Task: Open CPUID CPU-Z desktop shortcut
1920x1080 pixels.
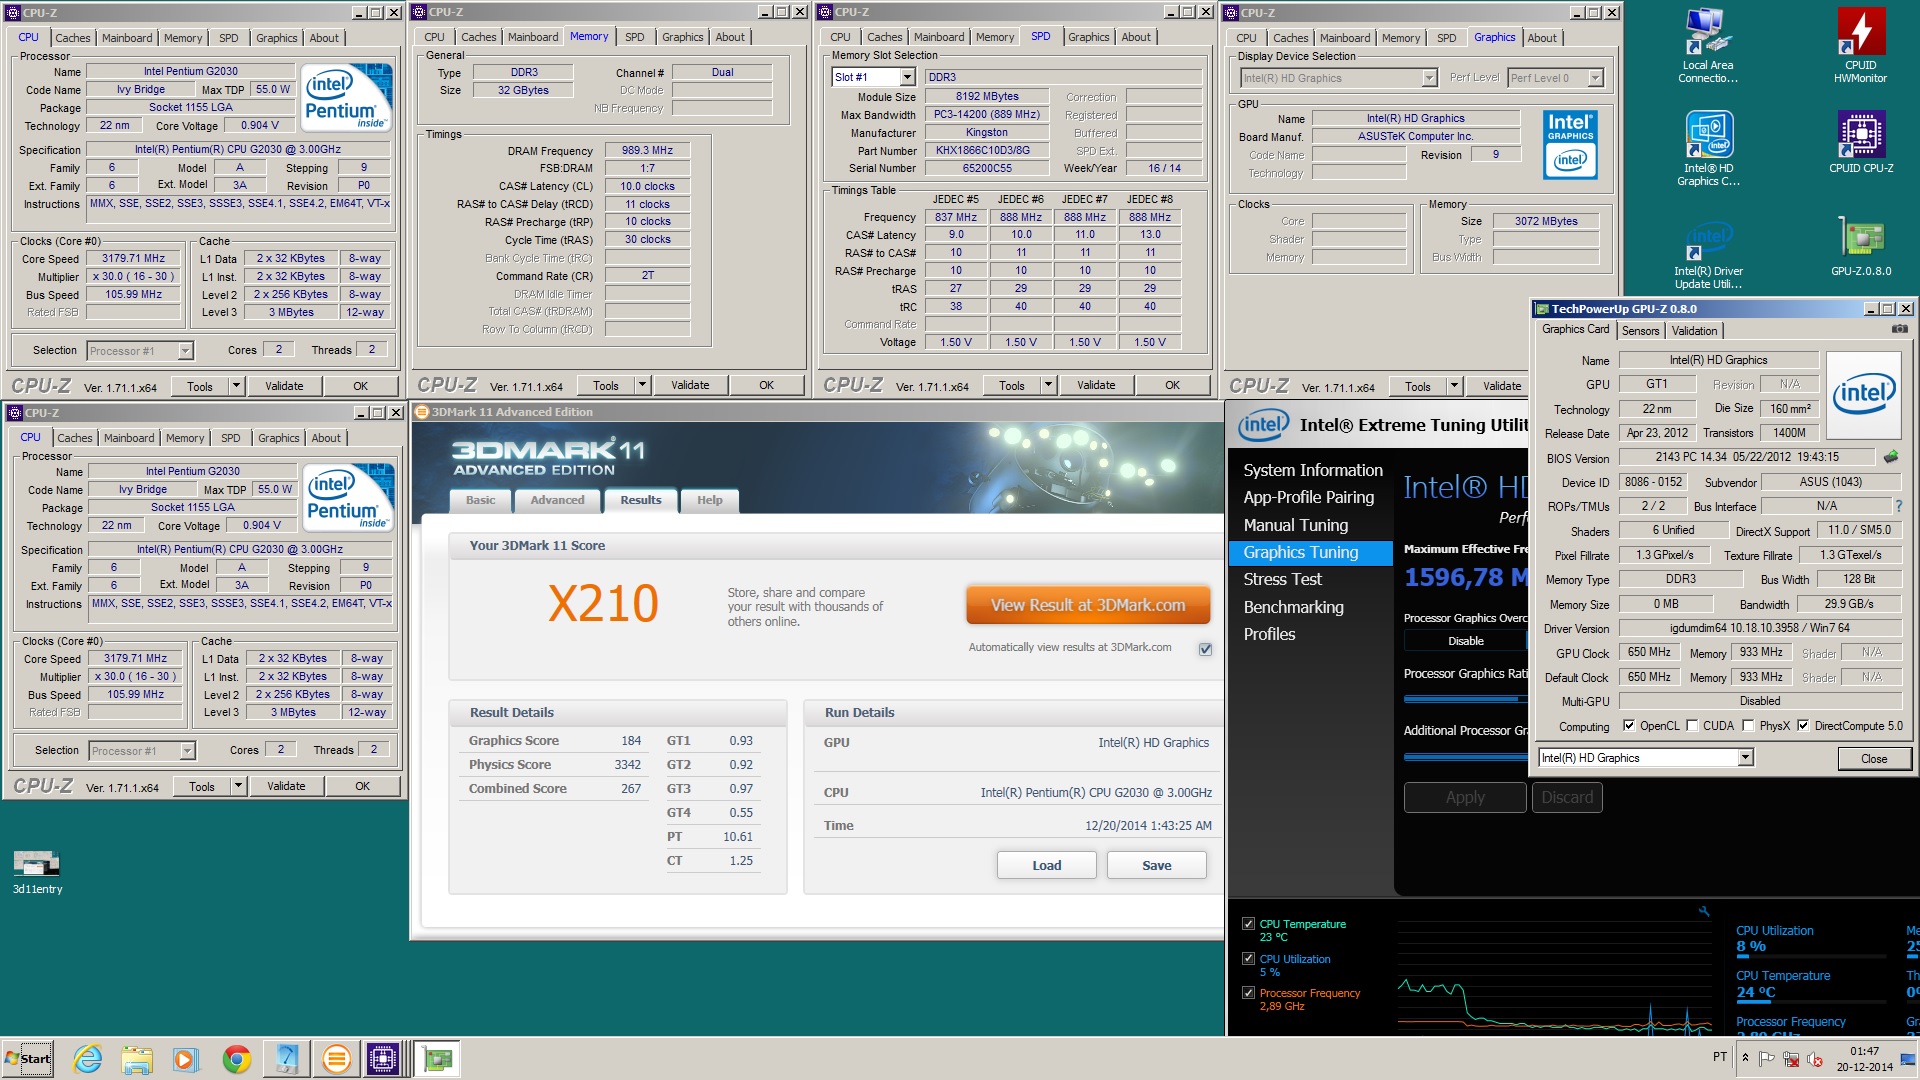Action: pyautogui.click(x=1861, y=142)
